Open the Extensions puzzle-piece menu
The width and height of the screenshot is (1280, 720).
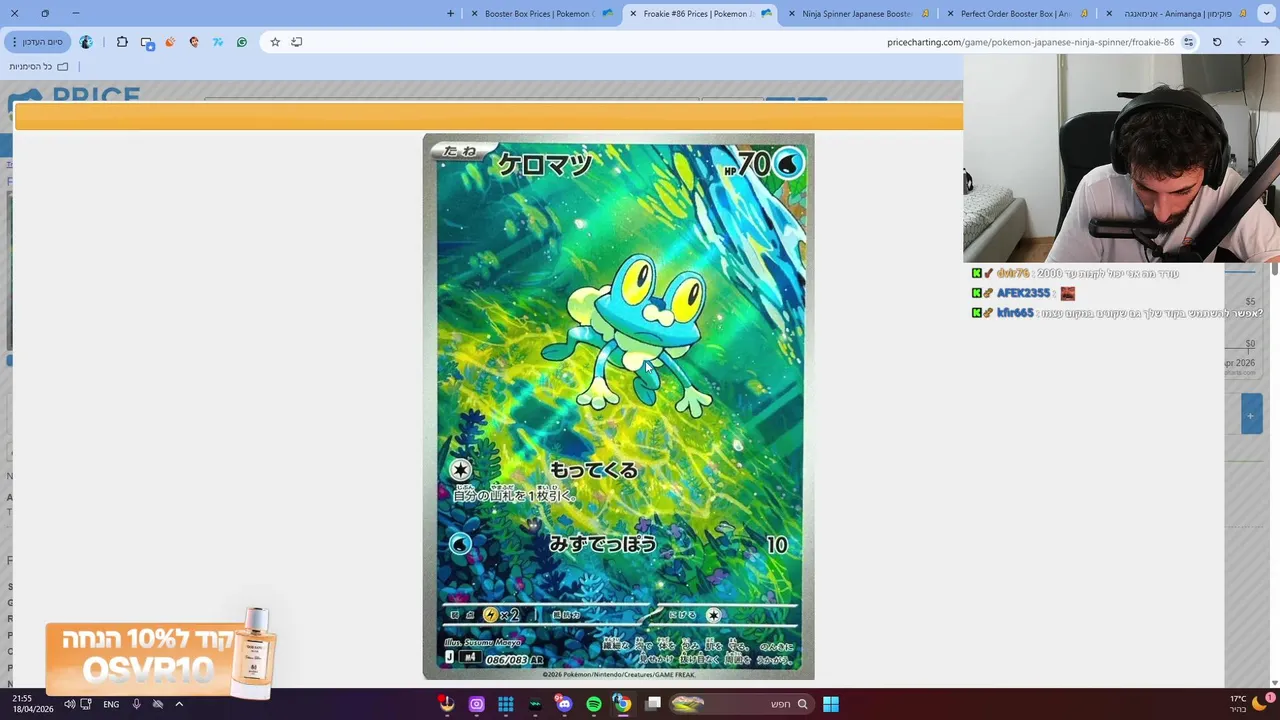122,42
